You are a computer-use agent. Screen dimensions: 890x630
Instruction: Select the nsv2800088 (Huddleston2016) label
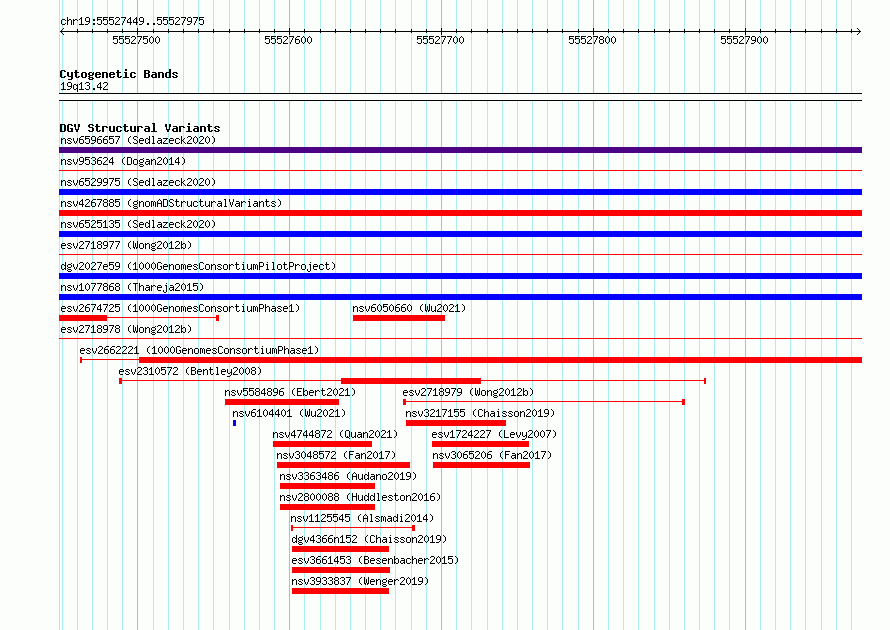tap(360, 497)
